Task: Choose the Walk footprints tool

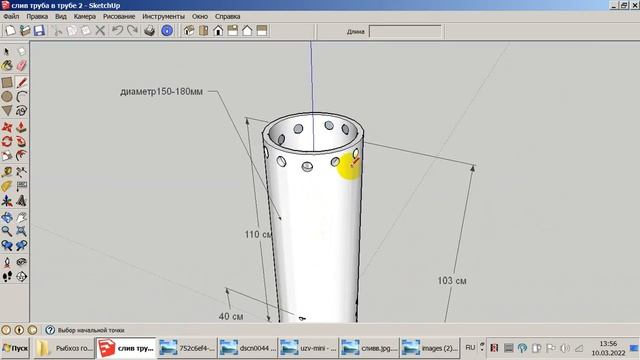Action: coord(7,276)
